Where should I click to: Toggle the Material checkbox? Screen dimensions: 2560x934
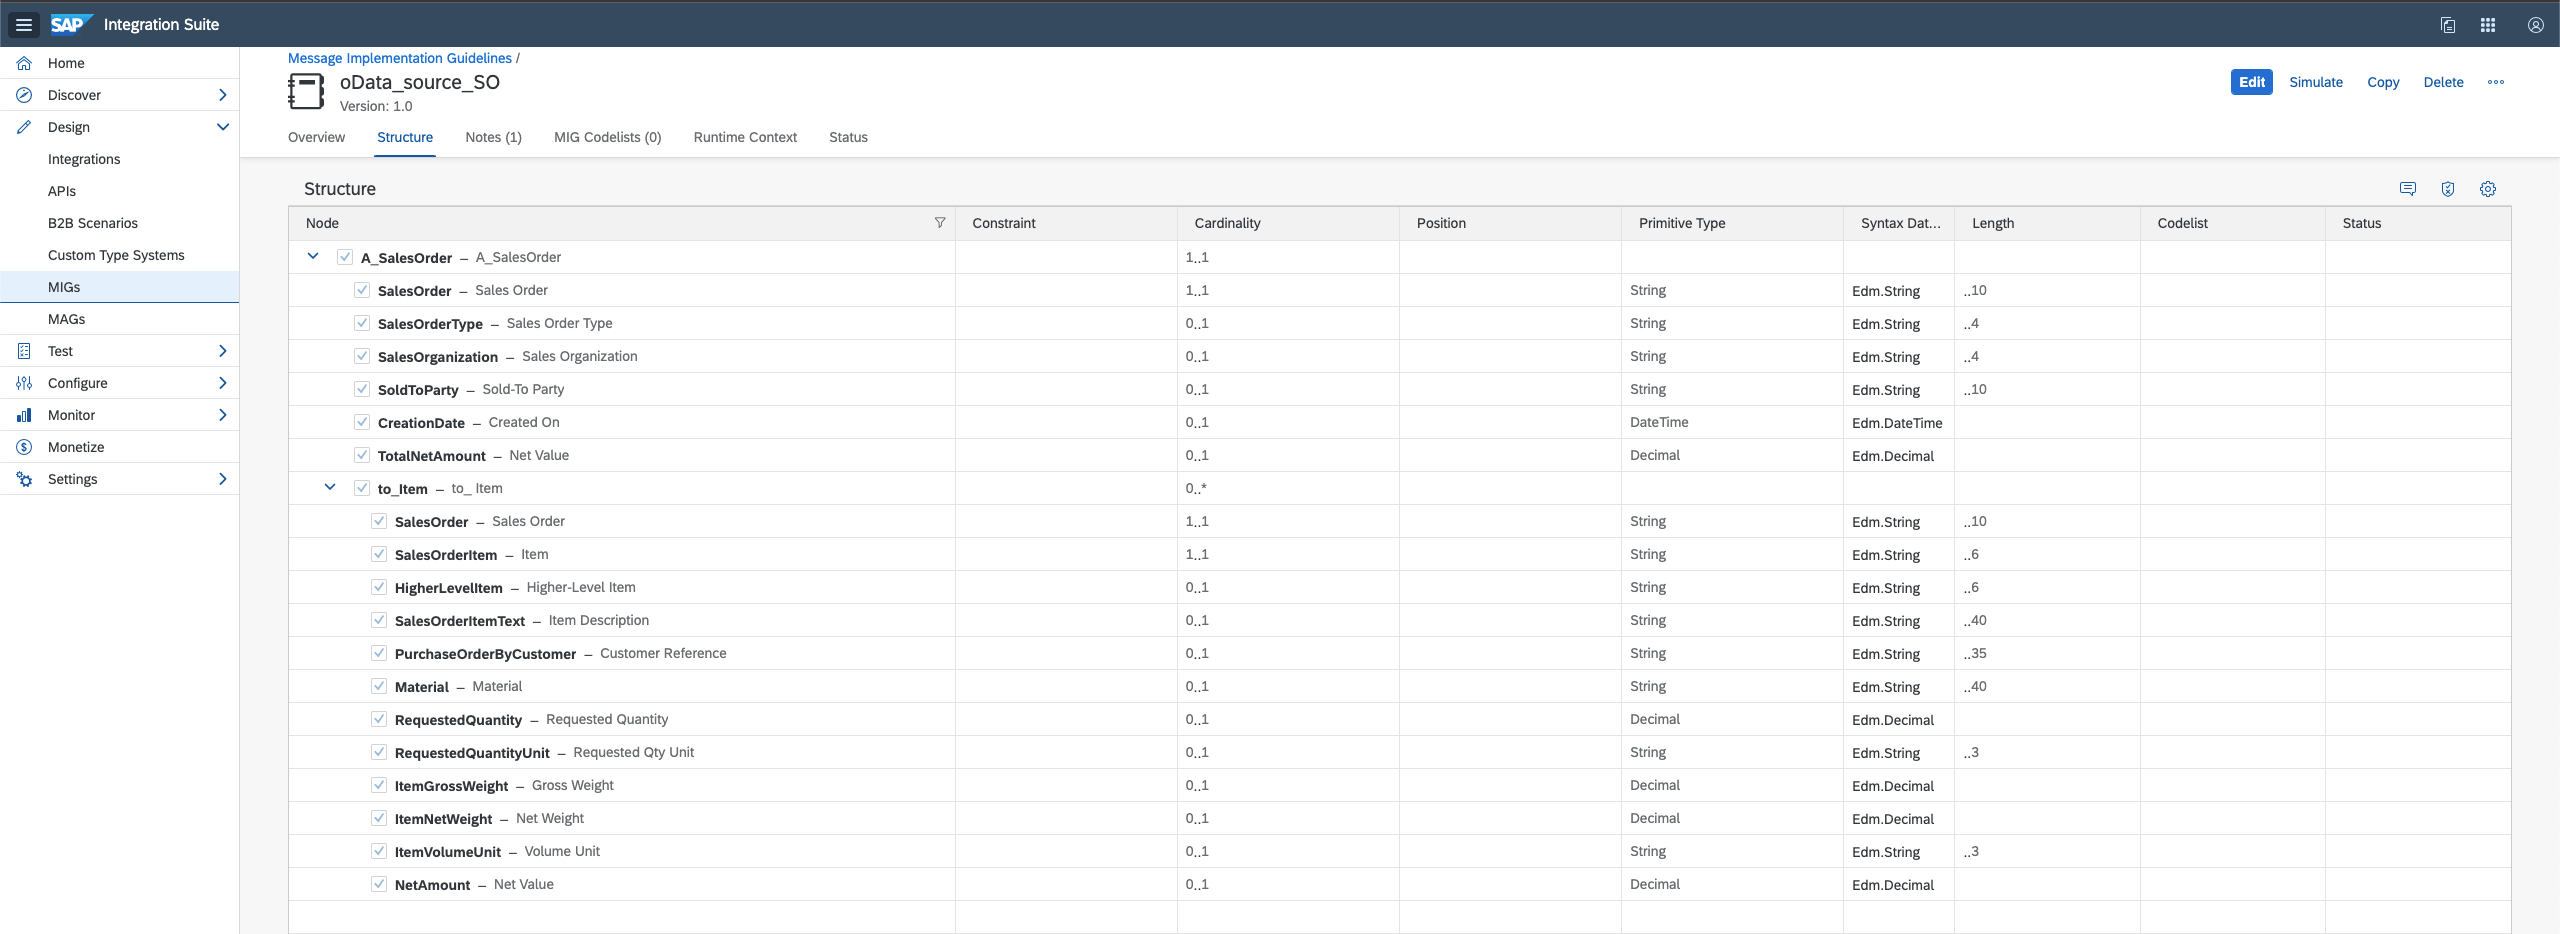(379, 686)
